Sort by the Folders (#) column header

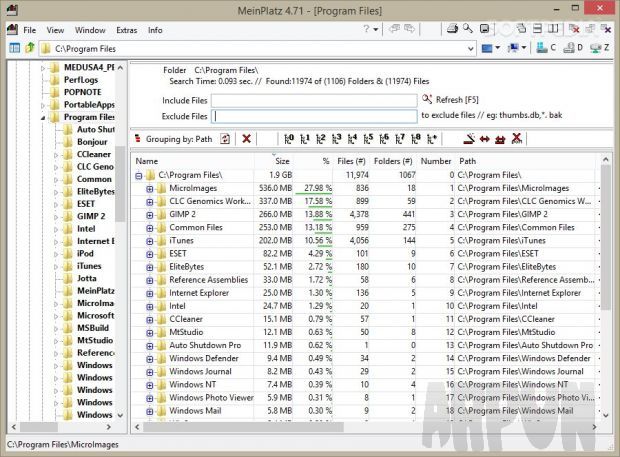[393, 161]
